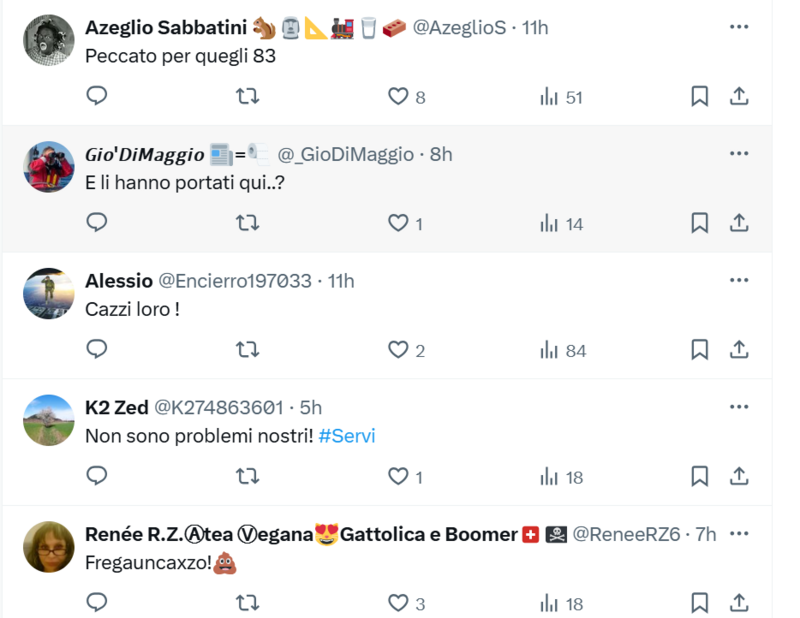Share Azeglio Sabbatini's tweet

pyautogui.click(x=739, y=97)
